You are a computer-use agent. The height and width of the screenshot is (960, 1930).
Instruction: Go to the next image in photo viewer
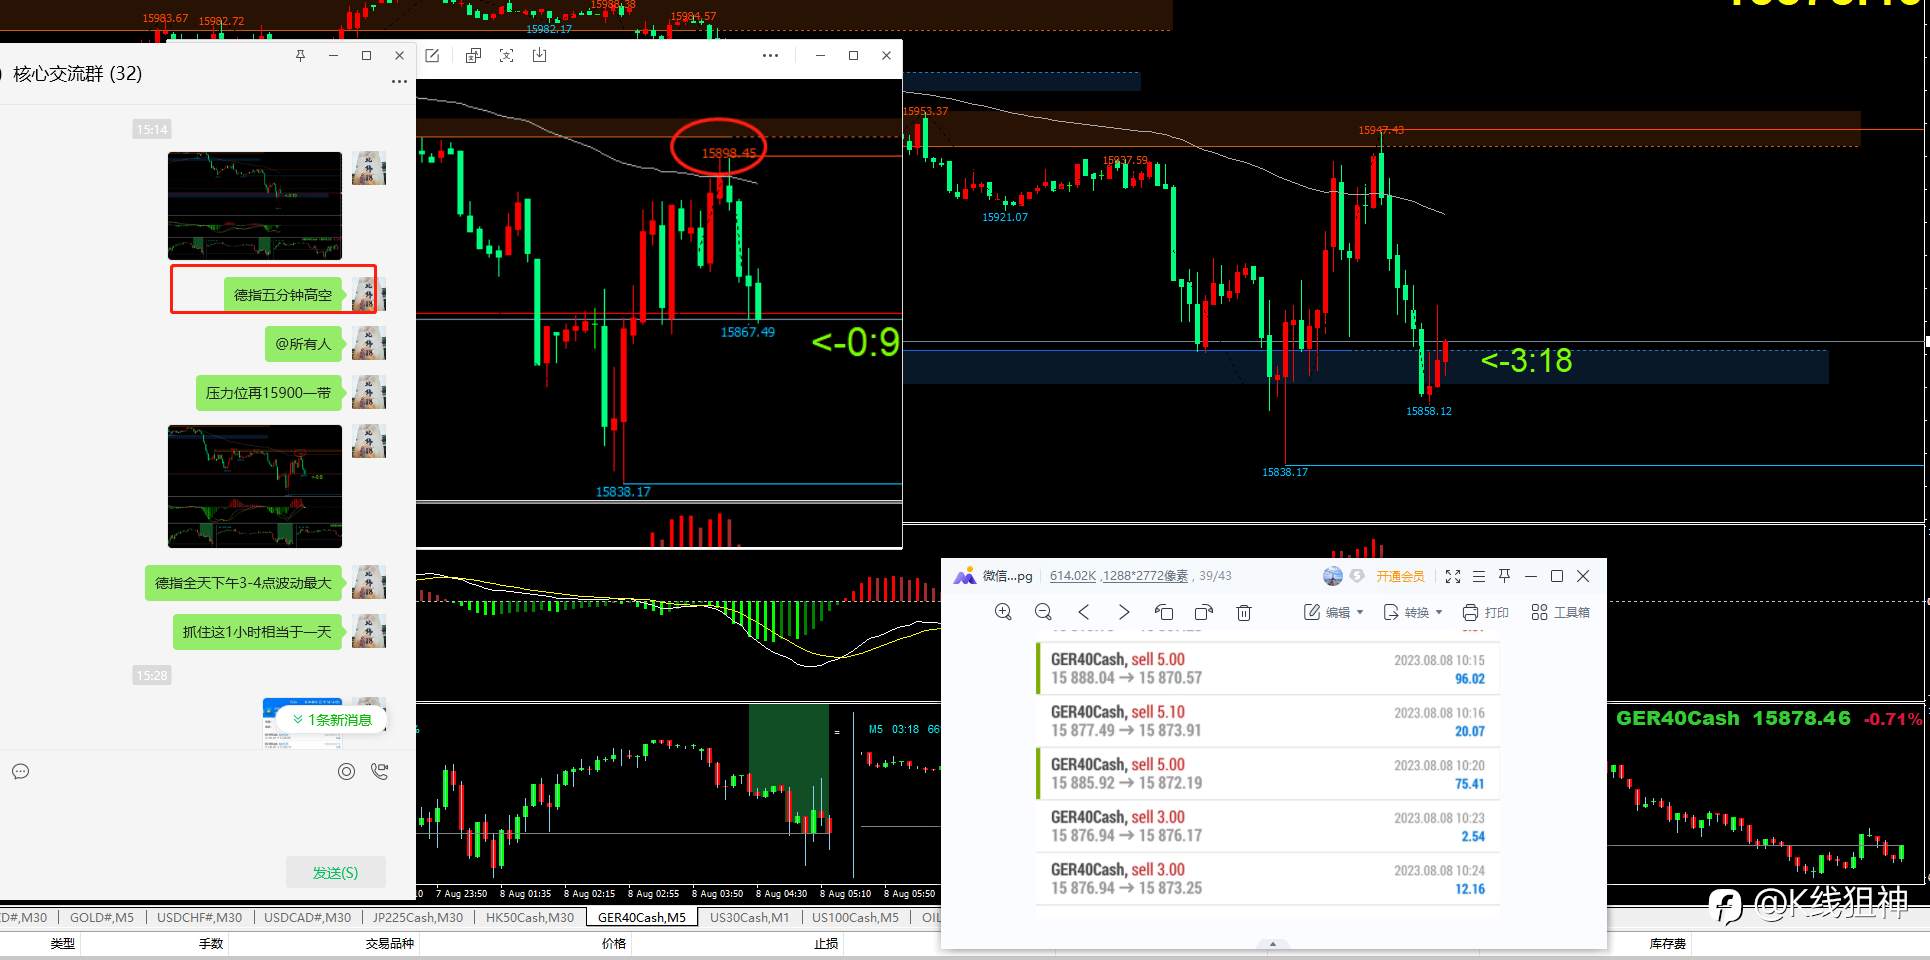click(1124, 612)
